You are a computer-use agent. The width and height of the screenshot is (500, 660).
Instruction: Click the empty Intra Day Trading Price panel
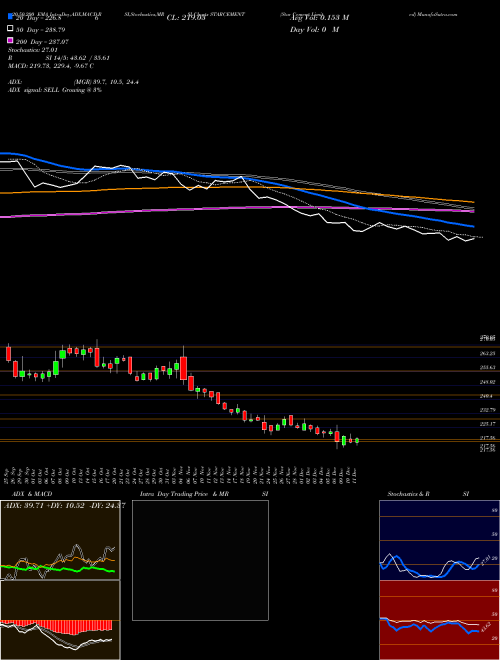point(200,560)
